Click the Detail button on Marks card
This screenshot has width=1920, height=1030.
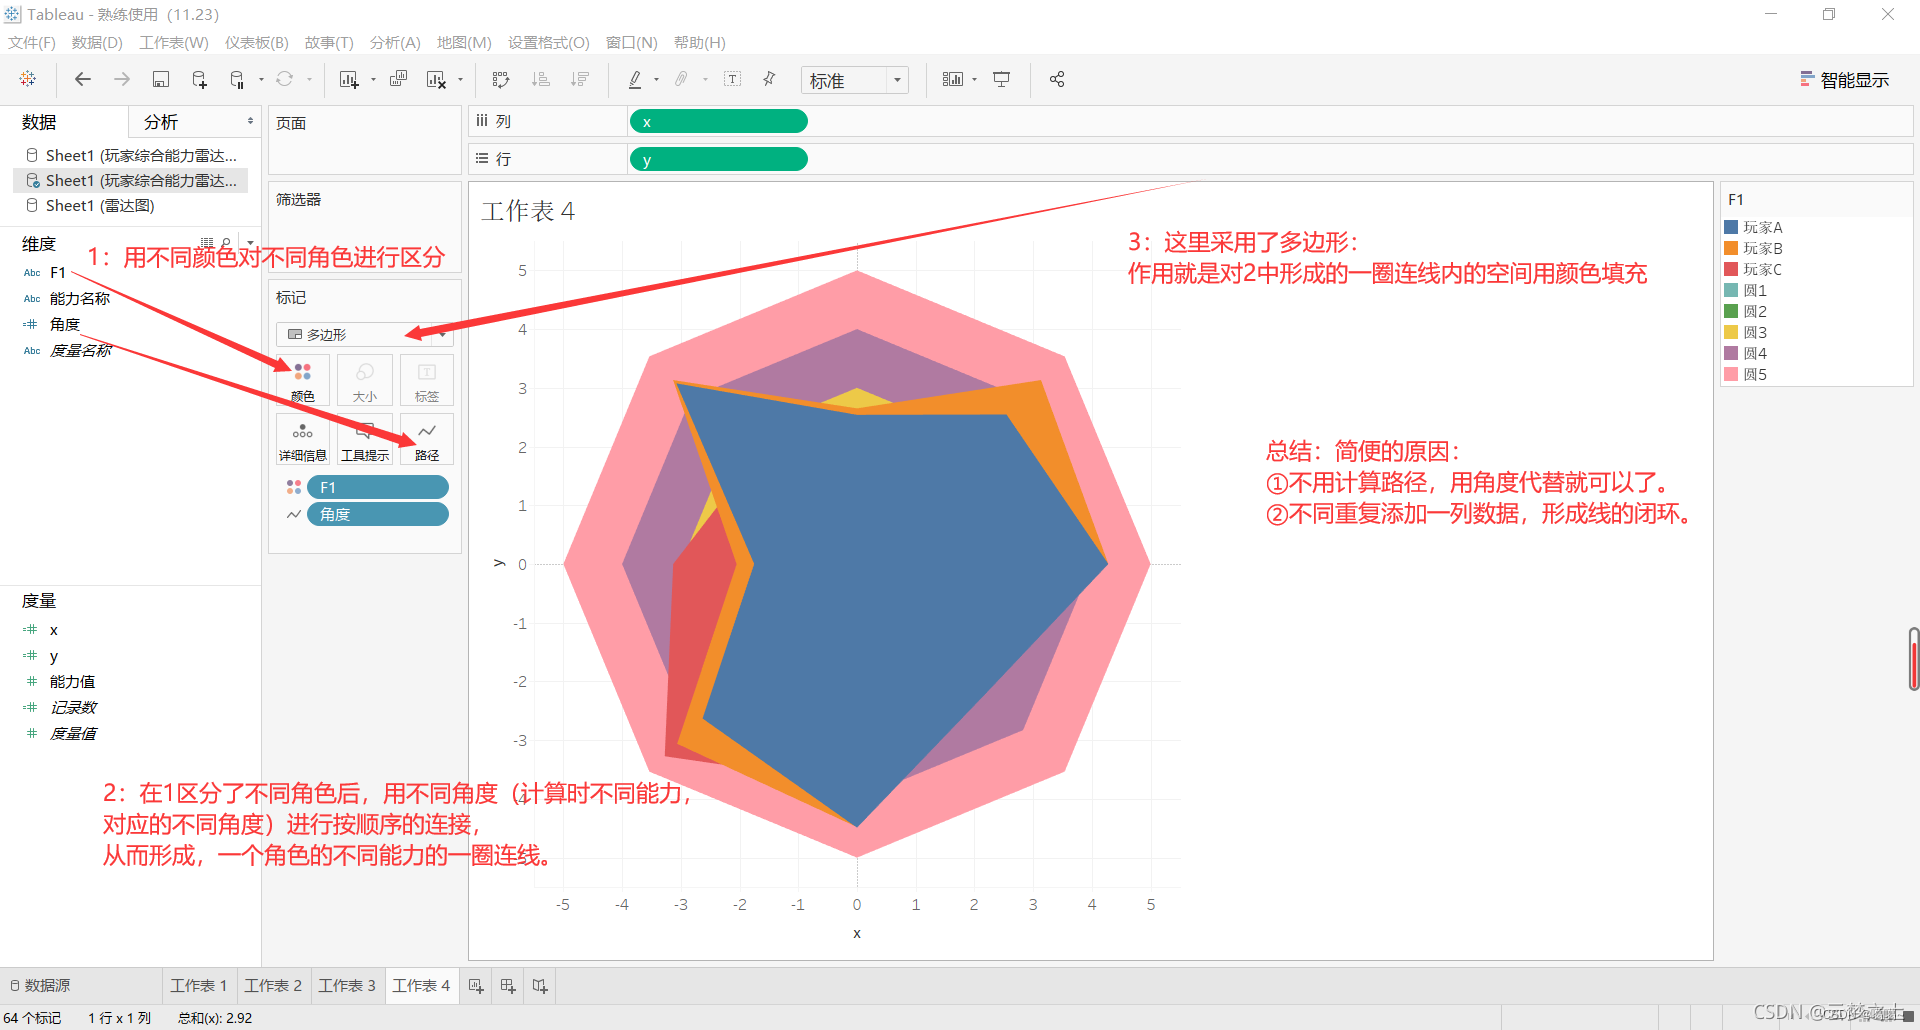point(303,440)
